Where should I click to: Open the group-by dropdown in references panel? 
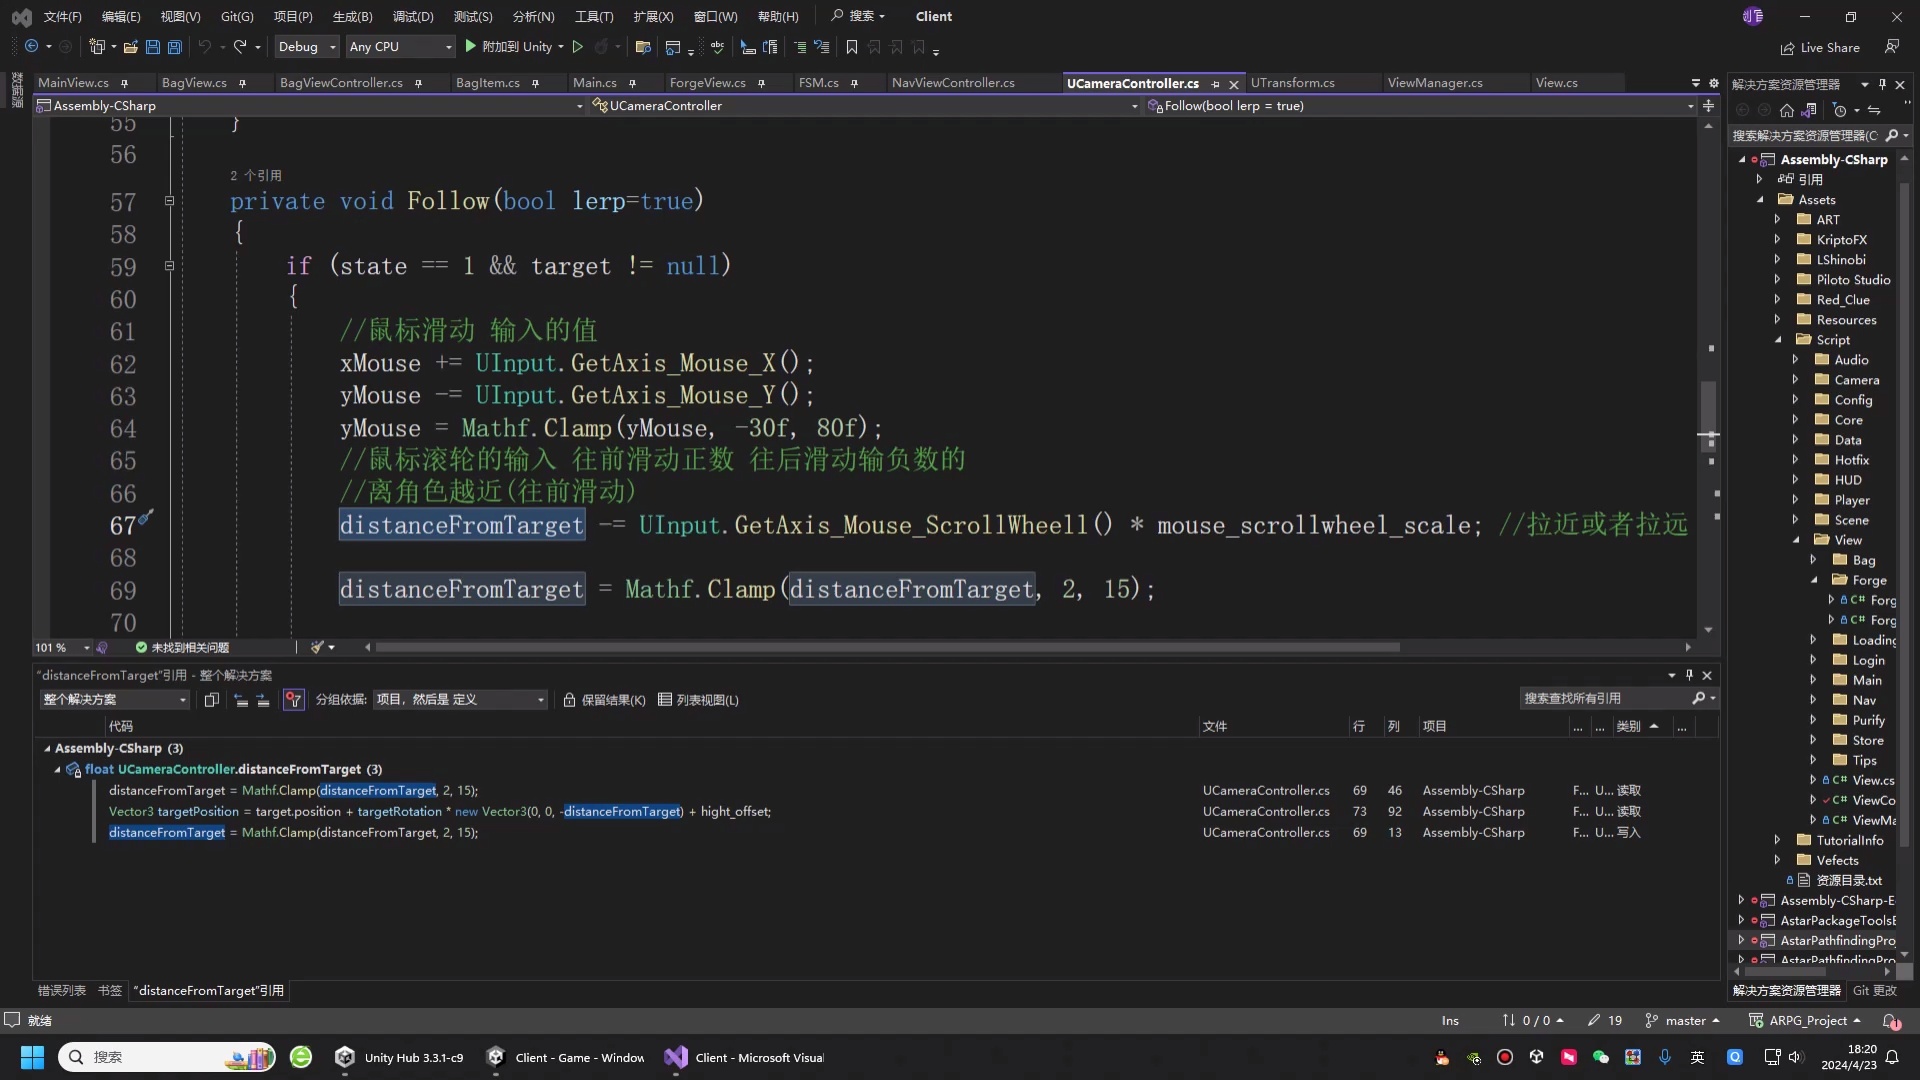coord(460,700)
